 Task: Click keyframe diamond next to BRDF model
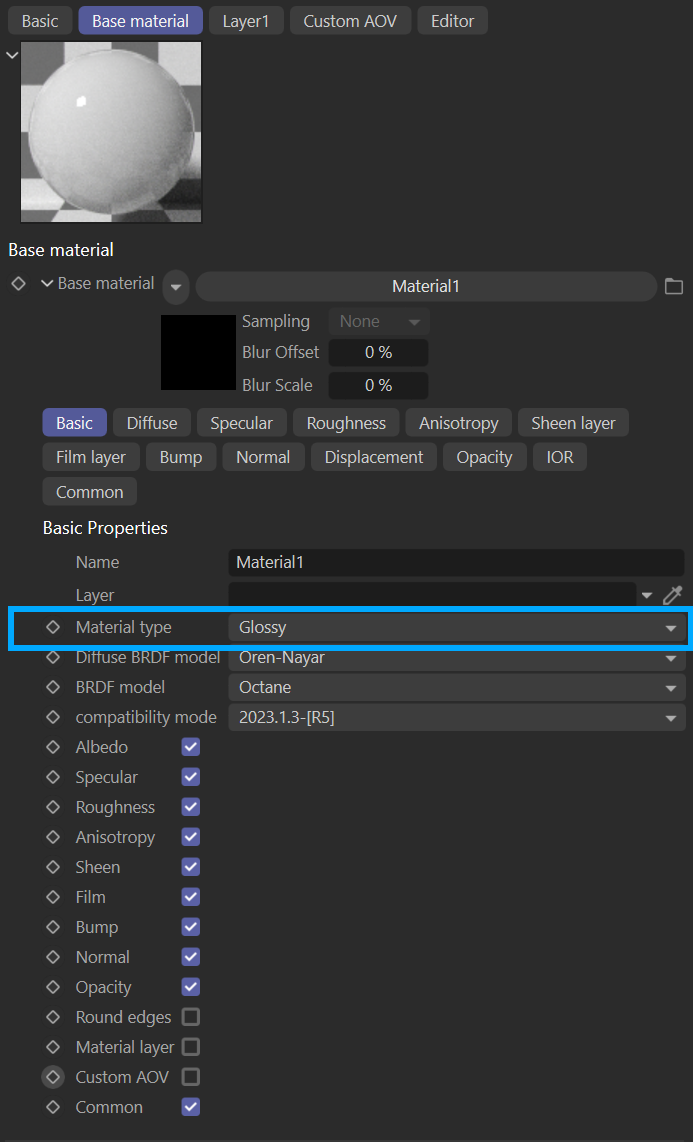(x=53, y=687)
